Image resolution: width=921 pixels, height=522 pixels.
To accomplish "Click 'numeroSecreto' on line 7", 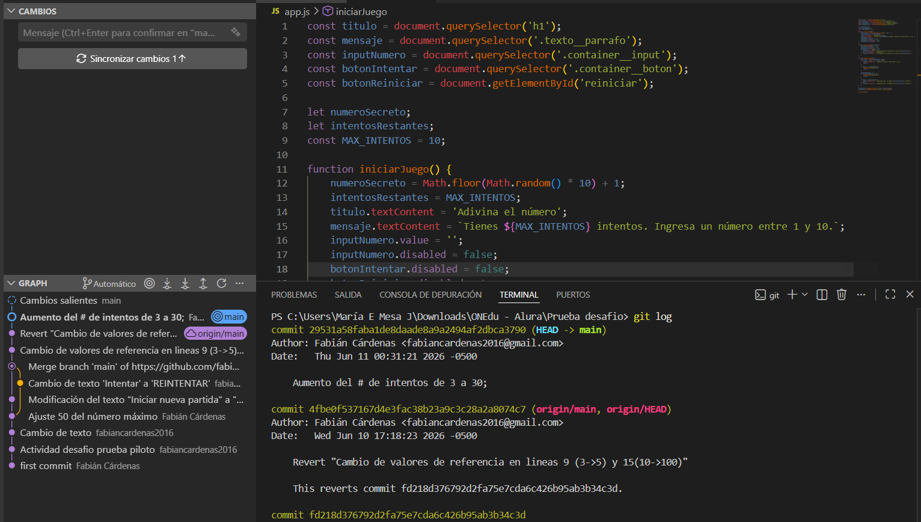I will 368,112.
